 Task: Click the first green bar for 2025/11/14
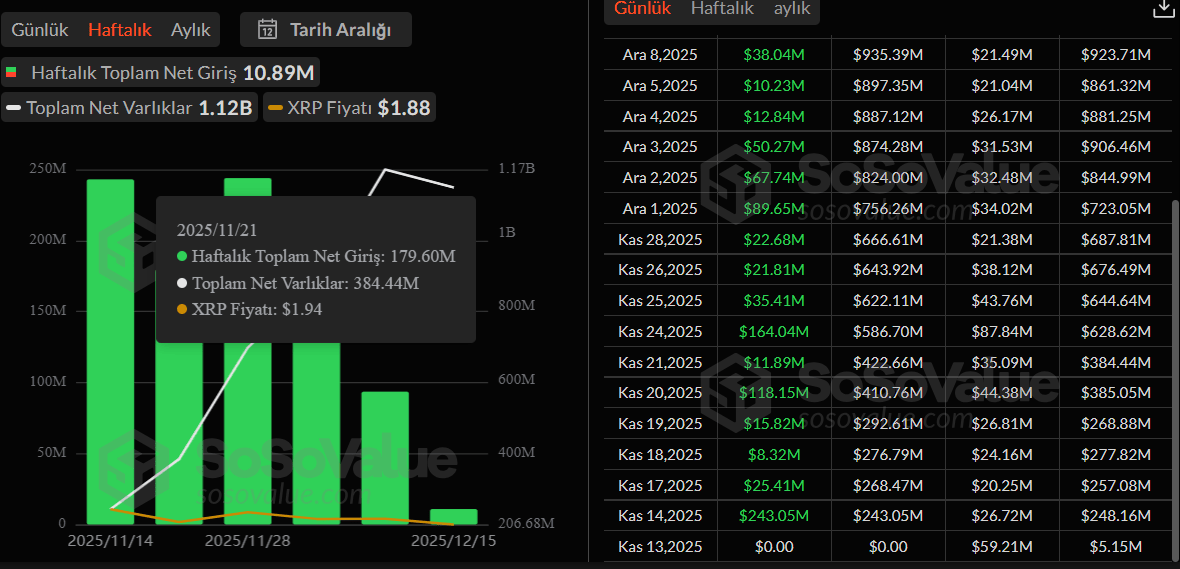coord(110,350)
